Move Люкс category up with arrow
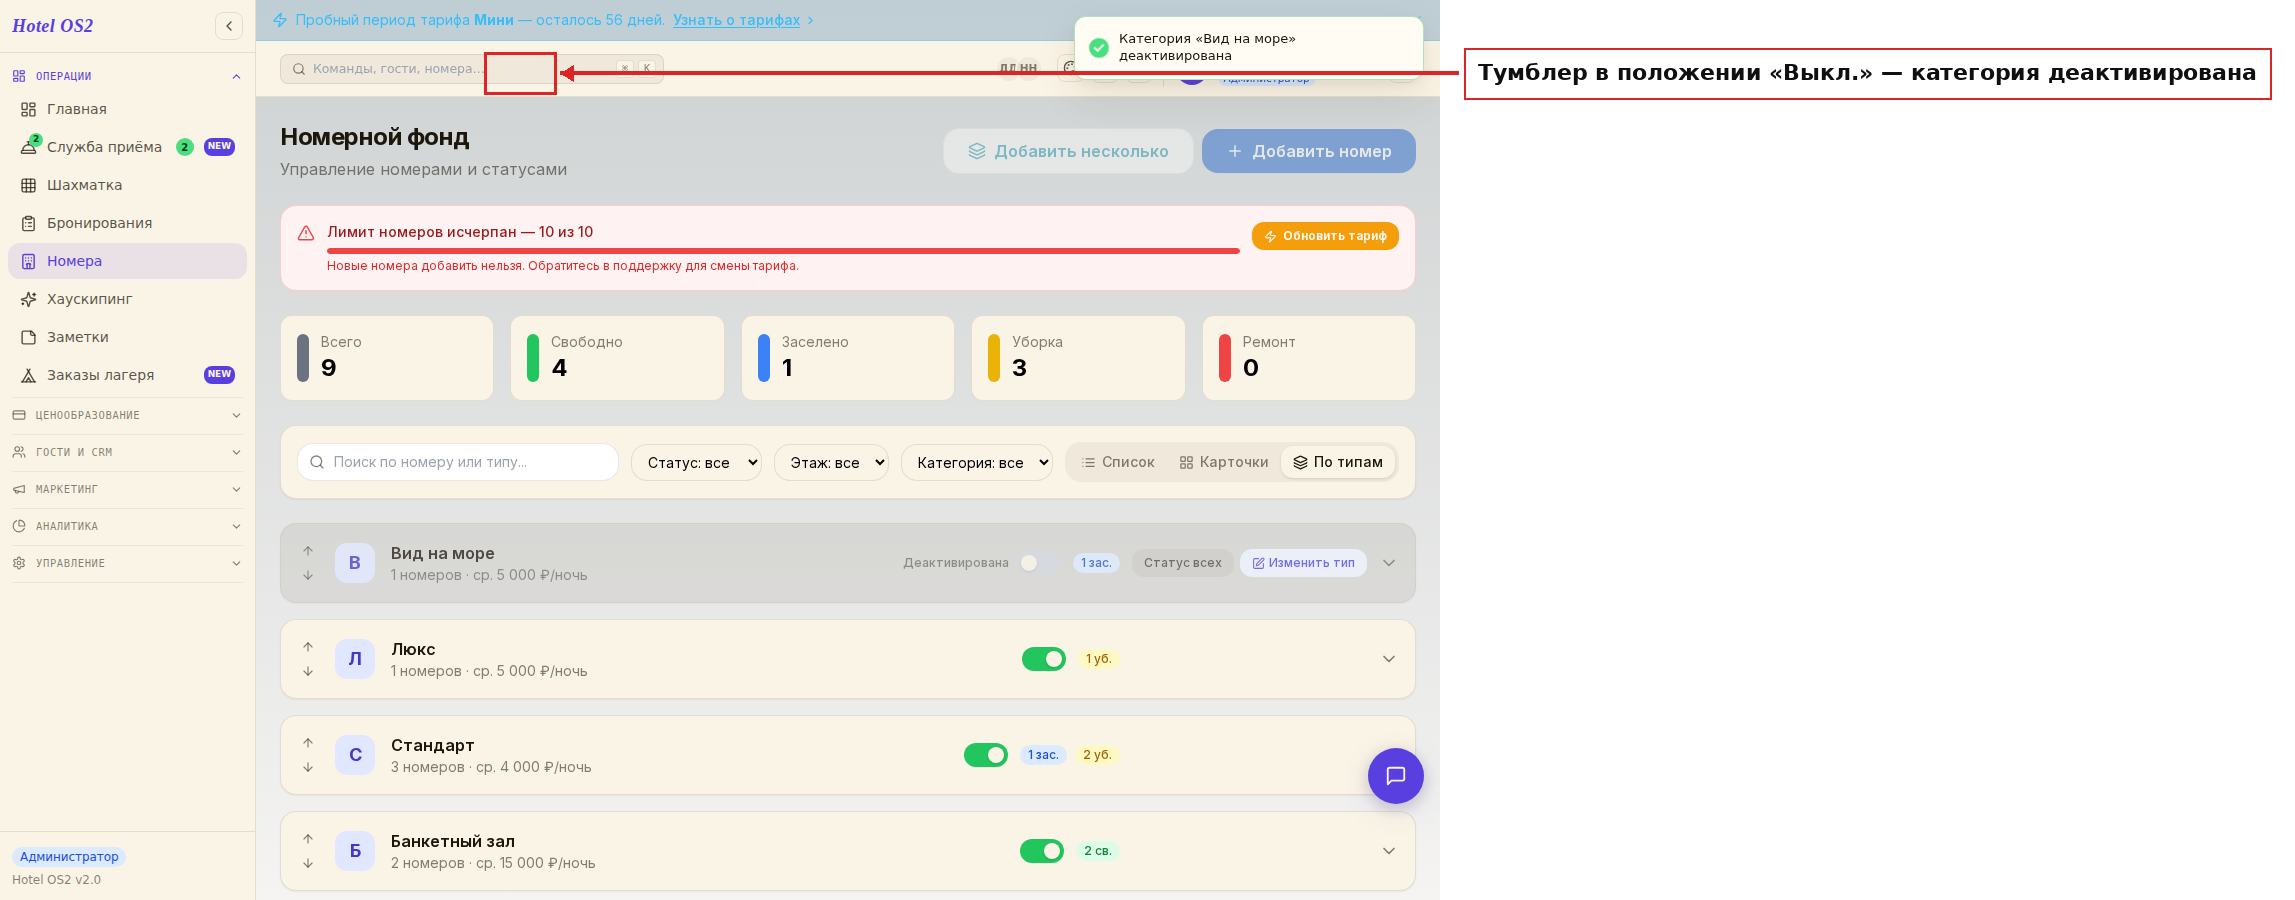 coord(308,647)
